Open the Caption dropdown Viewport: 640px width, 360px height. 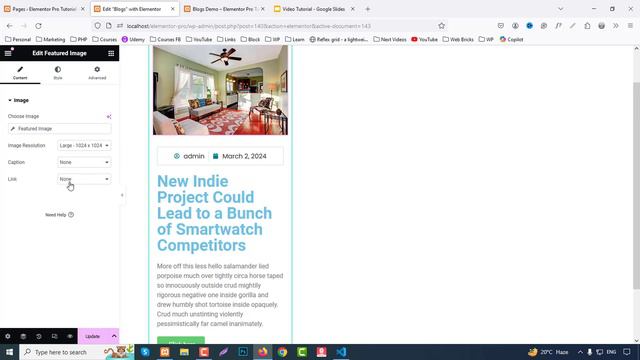click(x=84, y=162)
